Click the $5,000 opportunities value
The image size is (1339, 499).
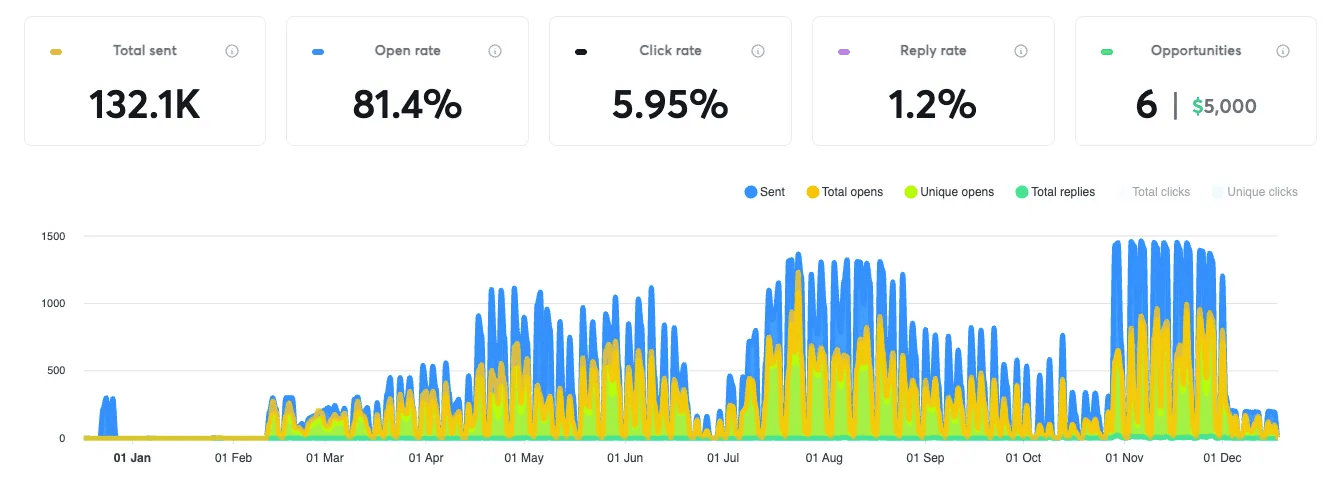point(1224,107)
